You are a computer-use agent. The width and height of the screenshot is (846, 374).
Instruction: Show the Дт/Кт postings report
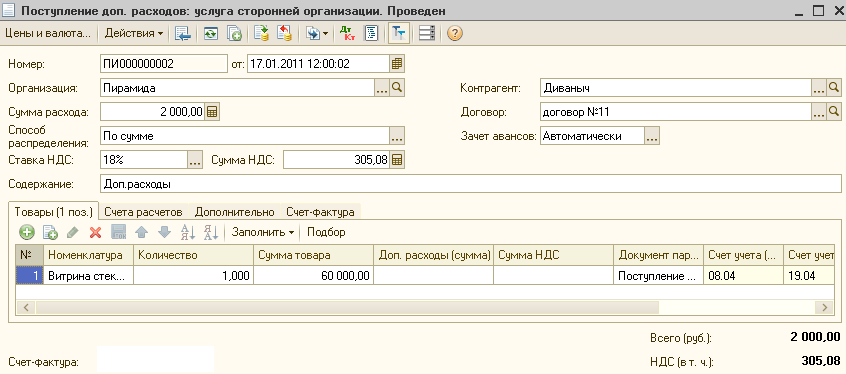pyautogui.click(x=347, y=33)
